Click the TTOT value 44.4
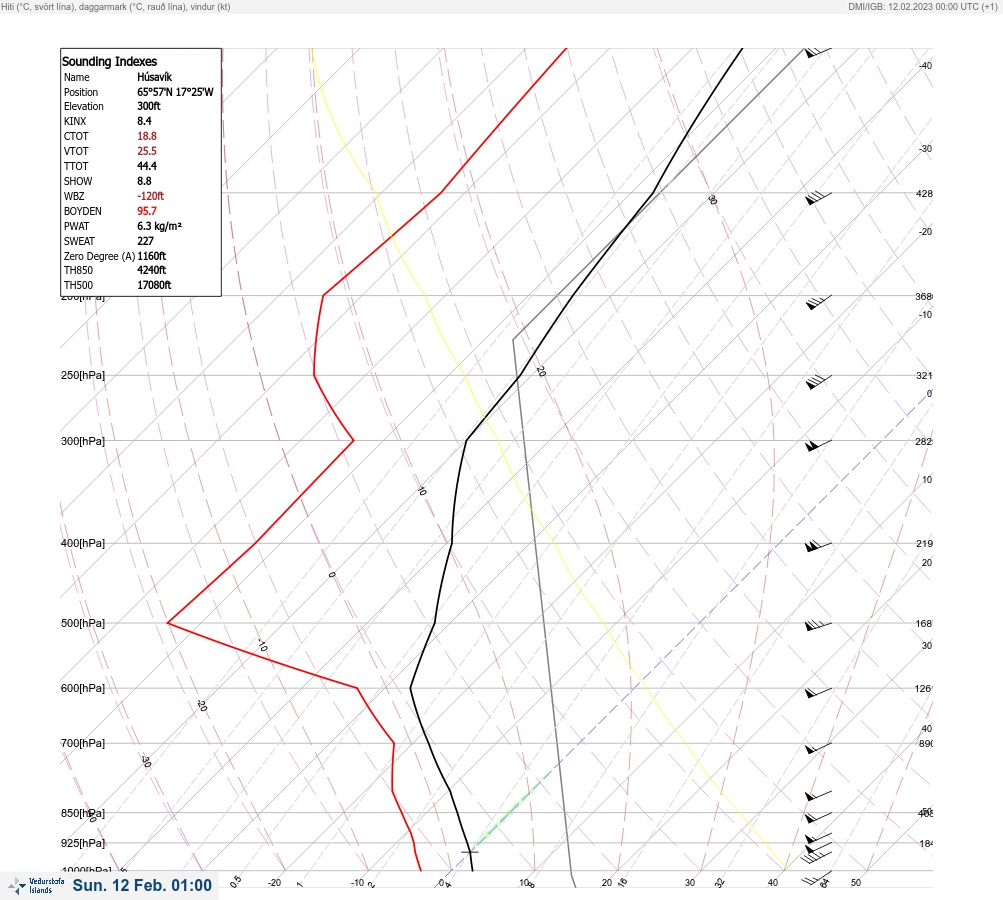Screen dimensions: 1003x900 pyautogui.click(x=146, y=166)
